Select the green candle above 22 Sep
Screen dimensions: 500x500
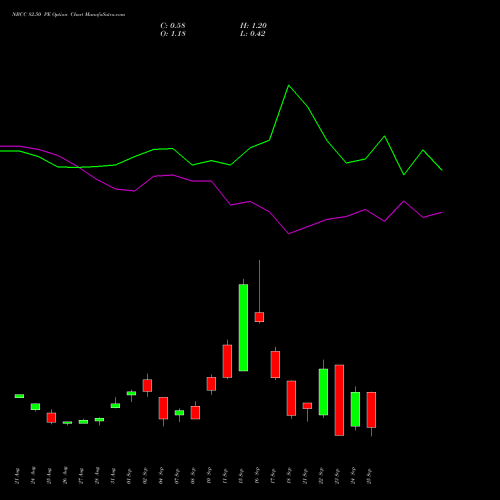pyautogui.click(x=323, y=392)
